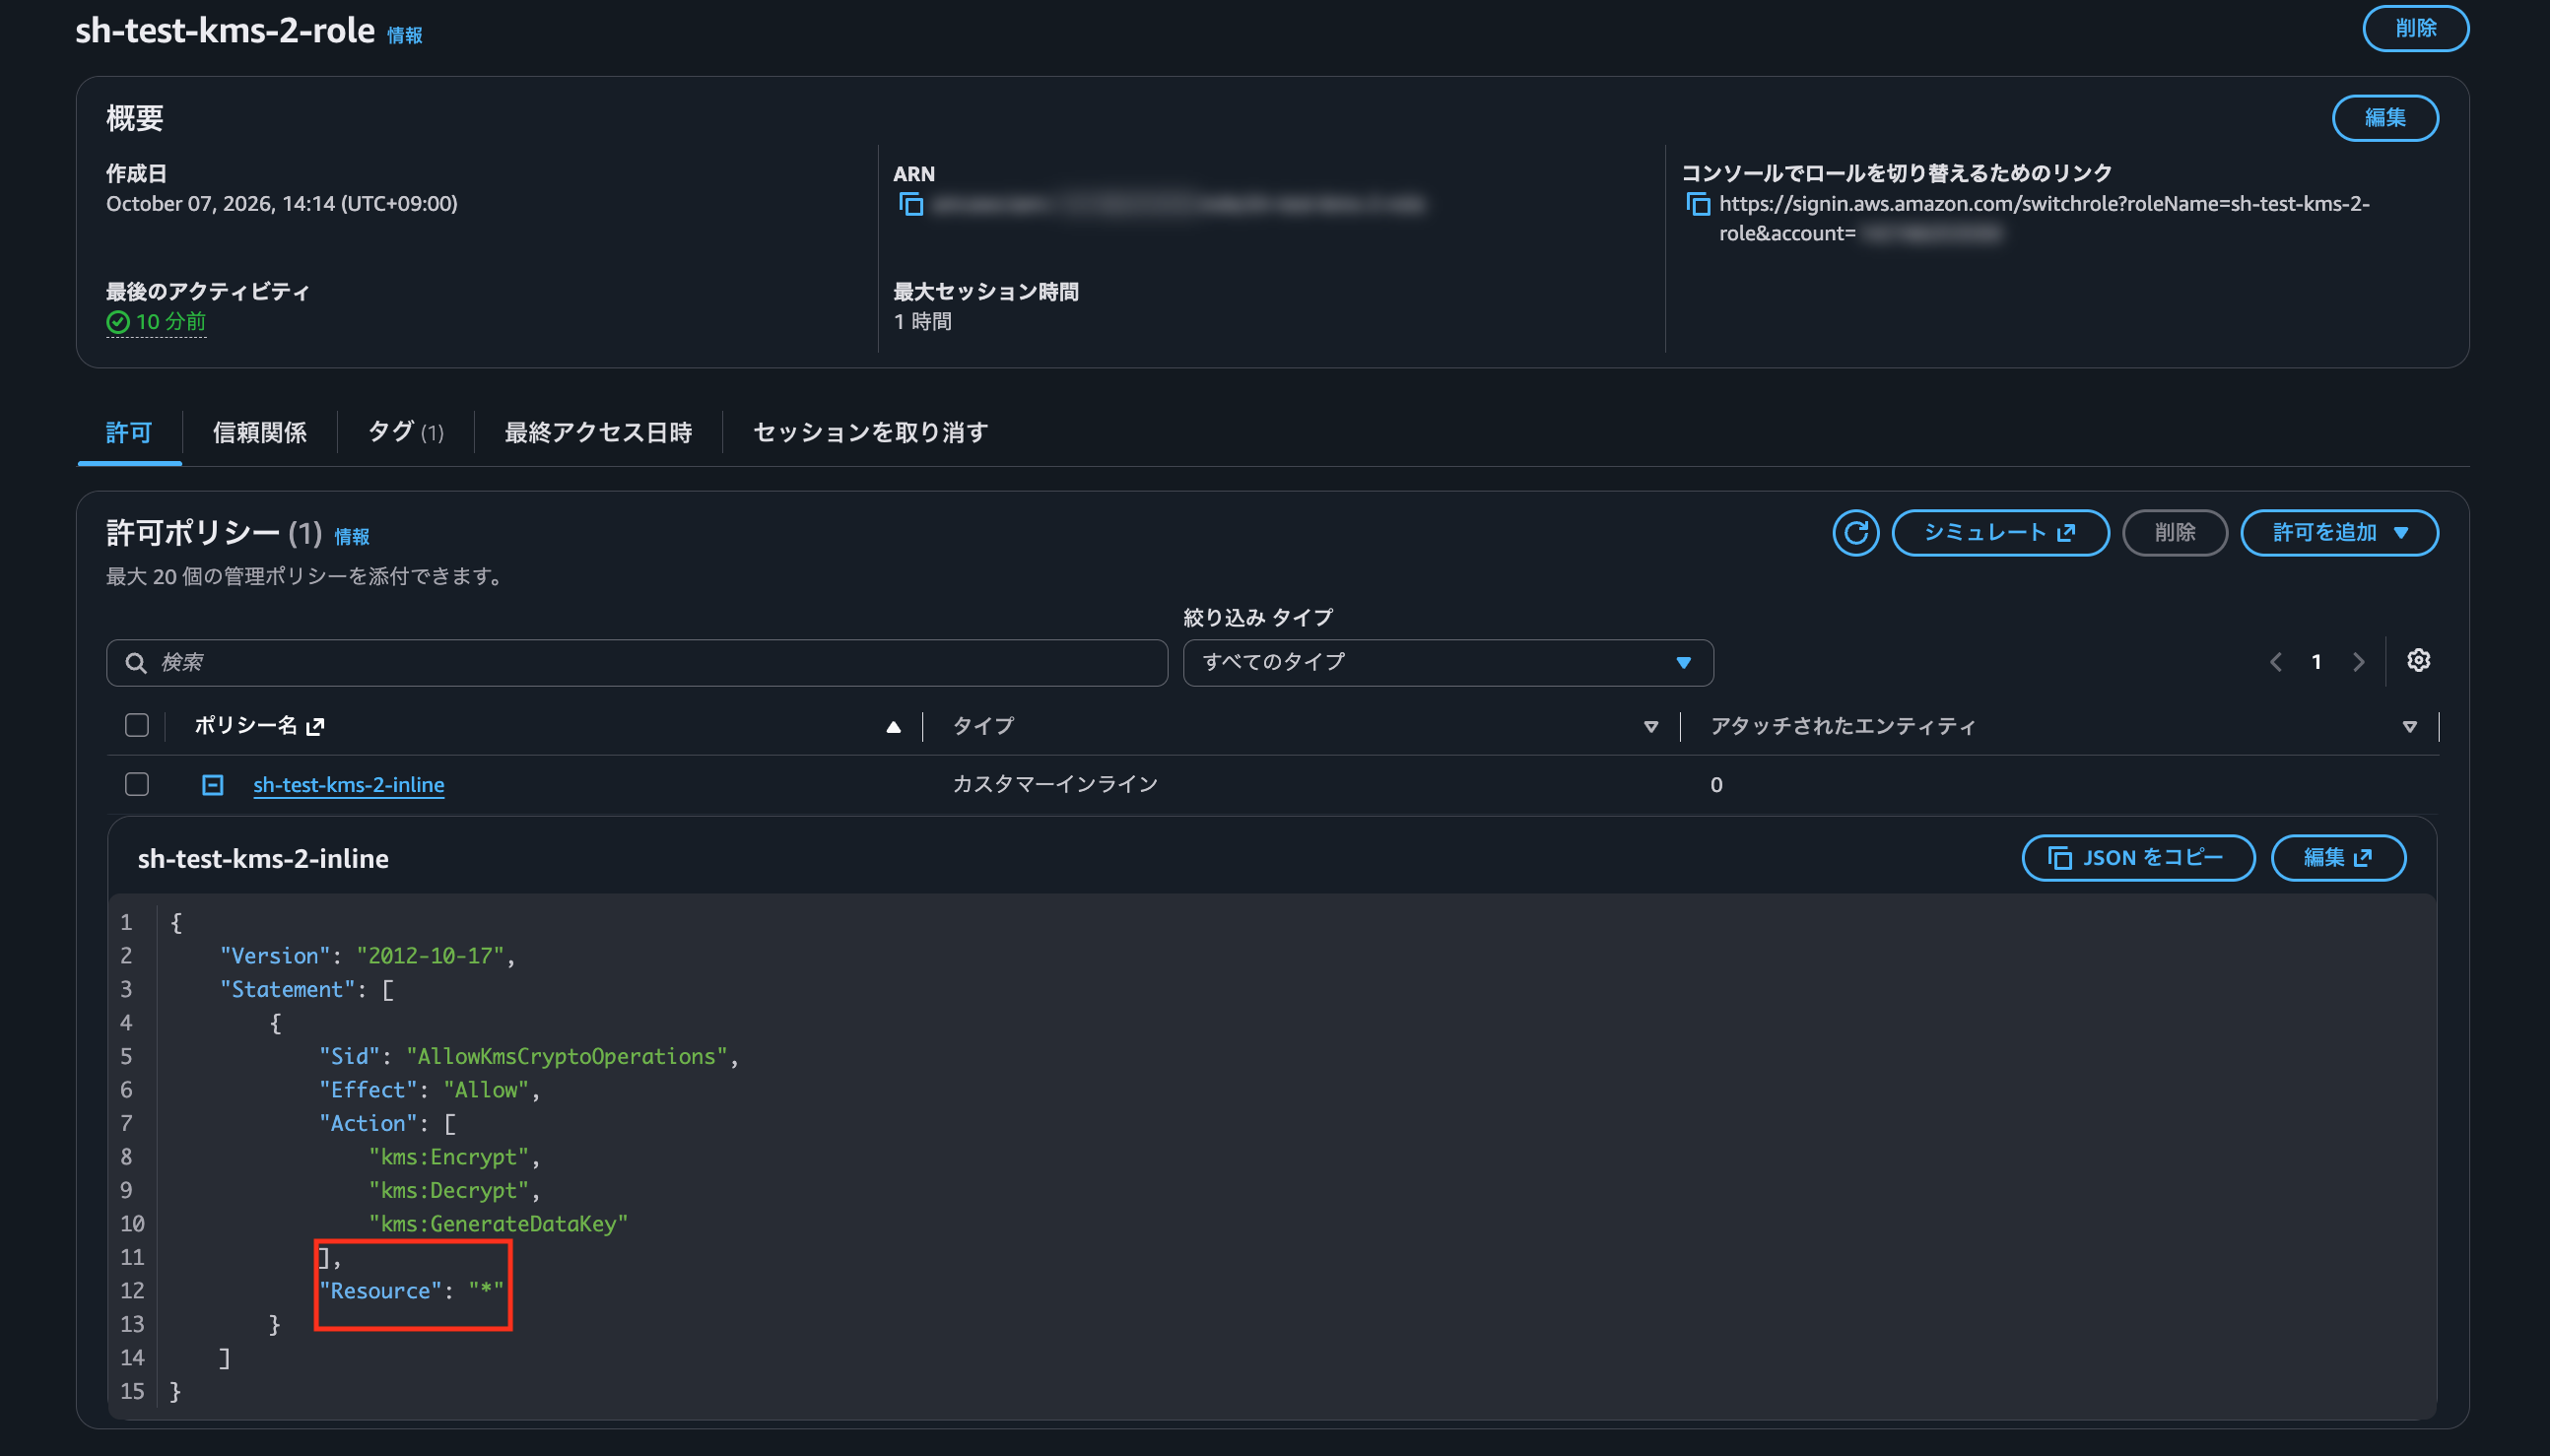Click the creation date October 07, 2026
Screen dimensions: 2550x1456
click(x=282, y=204)
